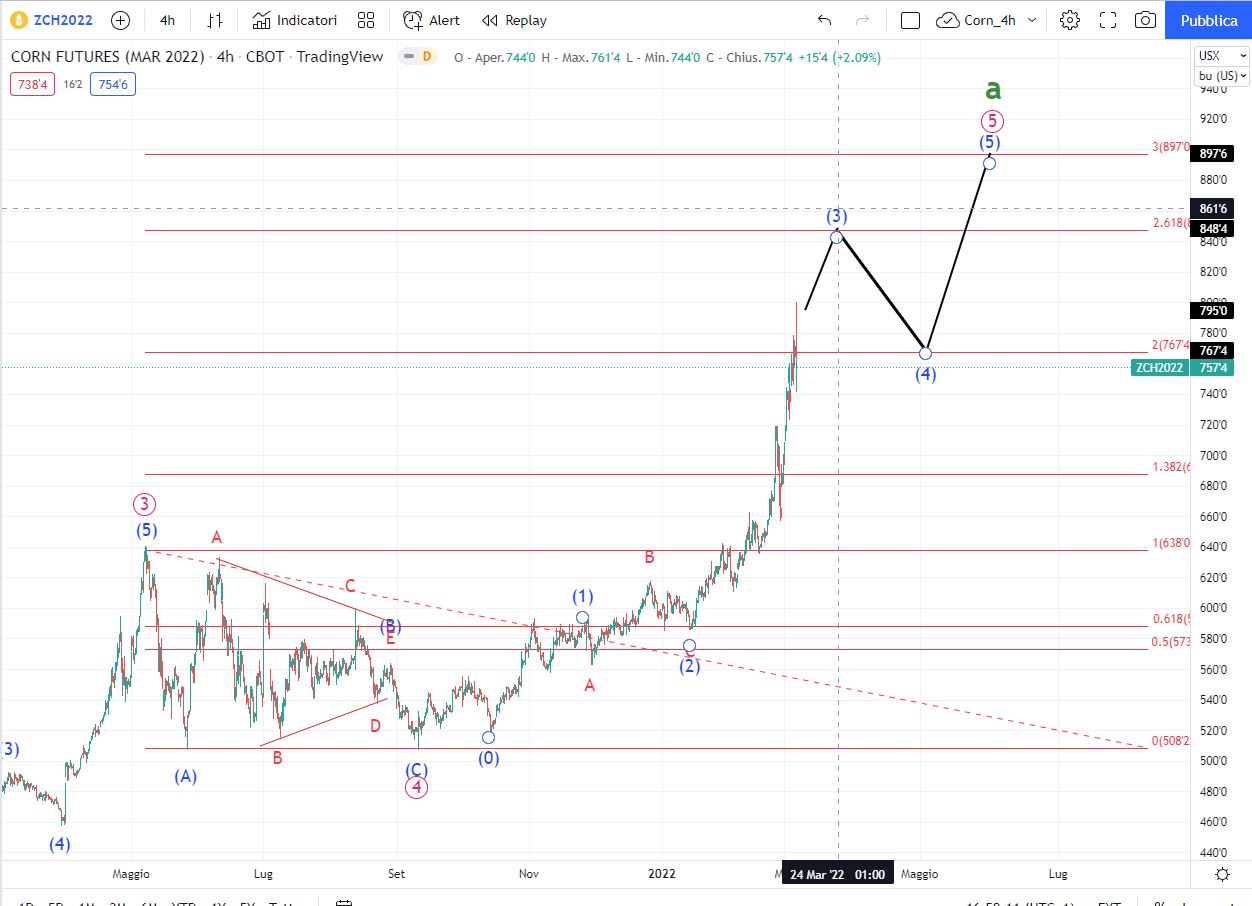Screen dimensions: 1252x906
Task: Open the layout setup square icon
Action: pyautogui.click(x=910, y=20)
